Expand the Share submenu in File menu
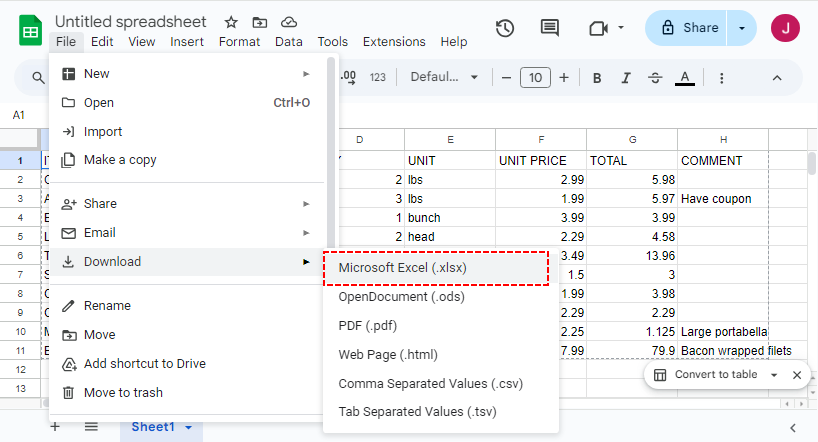 click(188, 204)
